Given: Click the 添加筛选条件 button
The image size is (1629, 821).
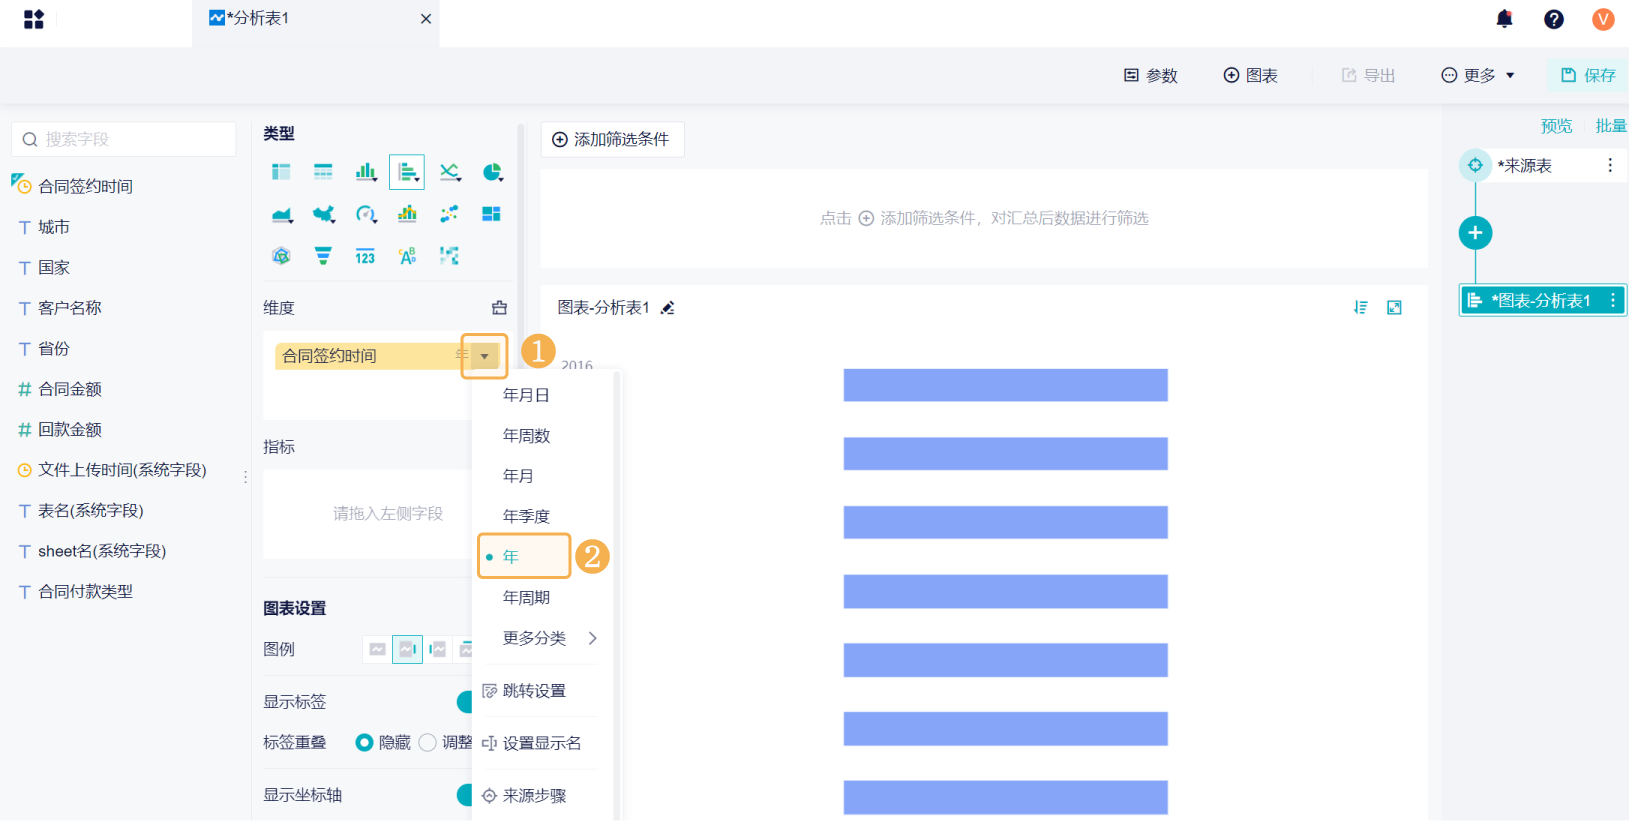Looking at the screenshot, I should (x=612, y=139).
